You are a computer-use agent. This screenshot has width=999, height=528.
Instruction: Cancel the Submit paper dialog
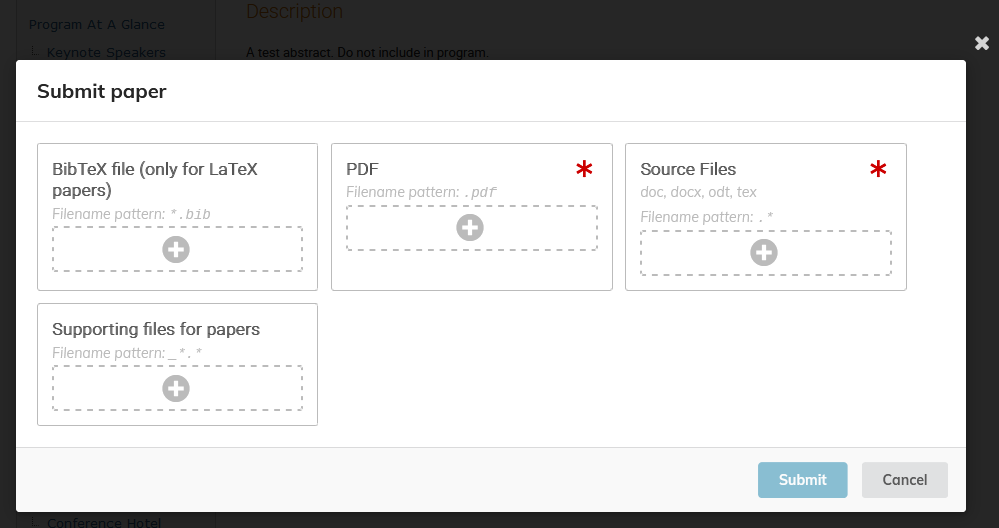[905, 480]
